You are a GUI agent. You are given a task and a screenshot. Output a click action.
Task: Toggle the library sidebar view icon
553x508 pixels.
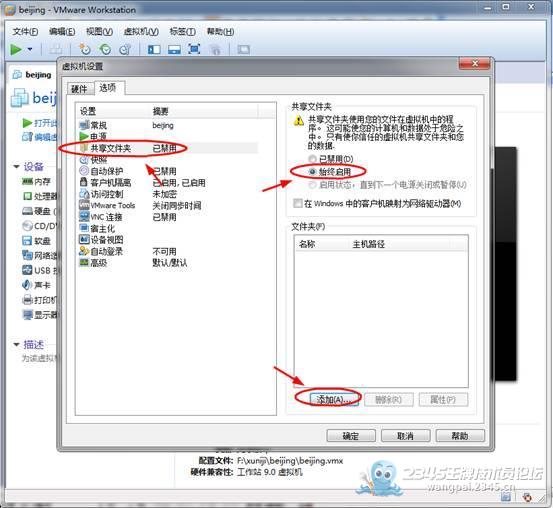pos(154,49)
